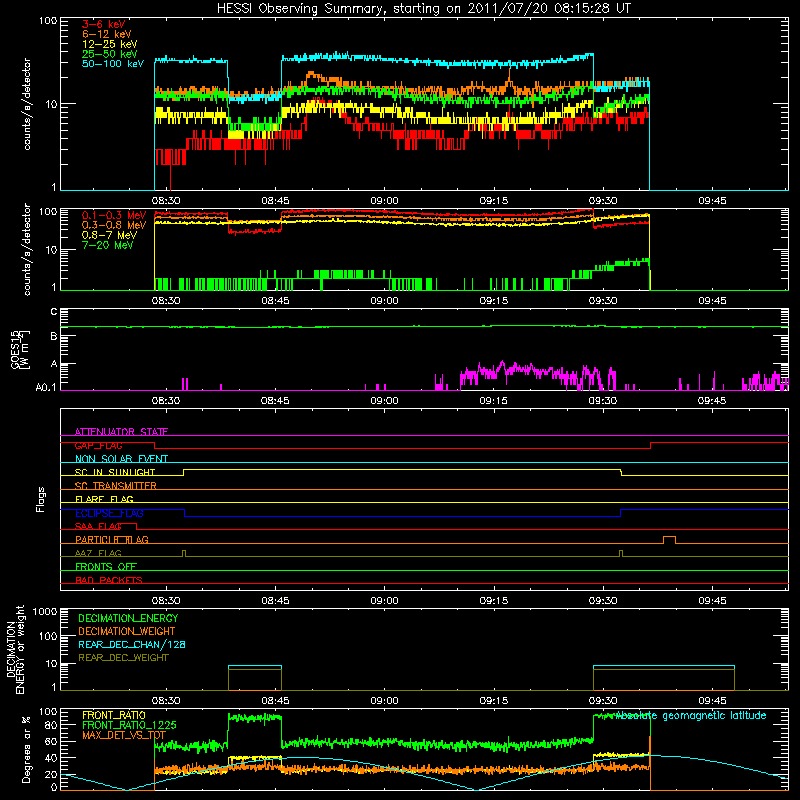Select the GAP_FLAG label
Viewport: 800px width, 800px height.
click(x=98, y=445)
